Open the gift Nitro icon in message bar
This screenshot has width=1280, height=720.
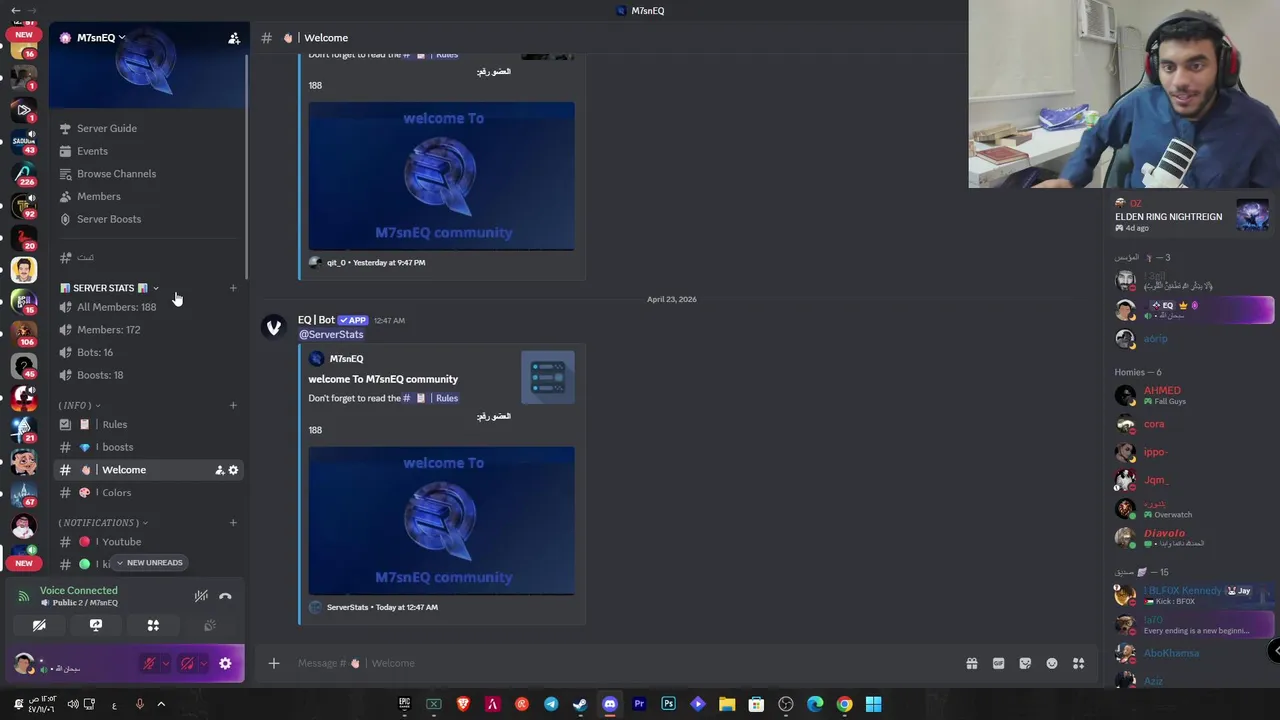pos(971,663)
